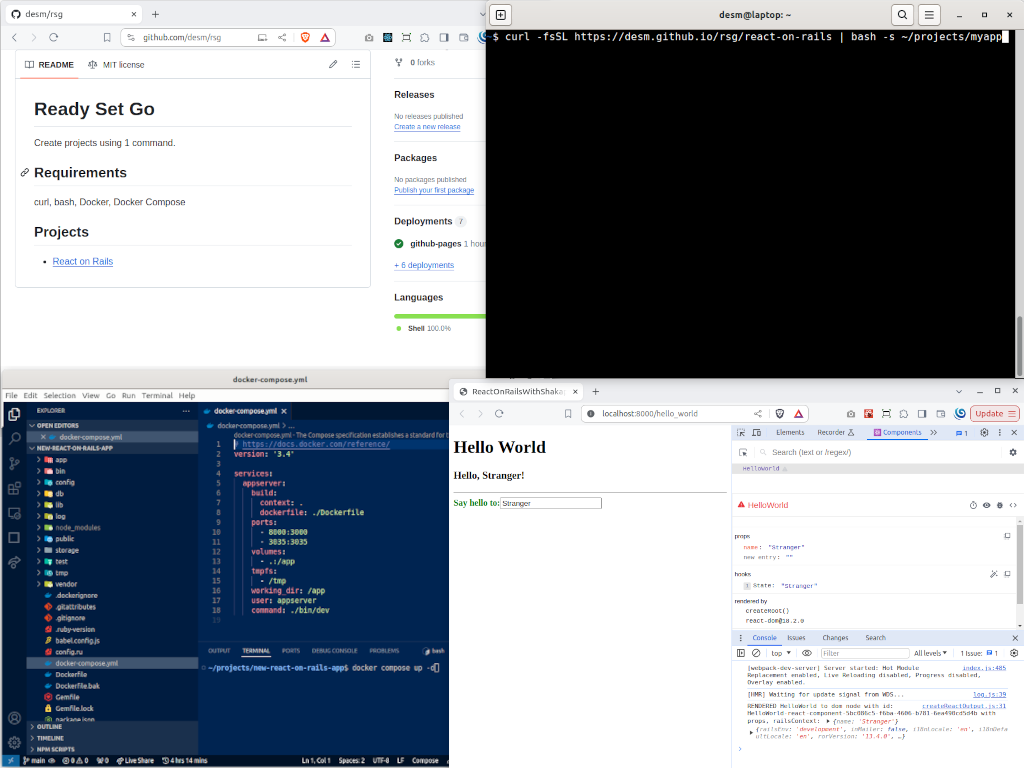Image resolution: width=1024 pixels, height=768 pixels.
Task: Bookmark the GitHub desm/rsg page
Action: coord(107,37)
